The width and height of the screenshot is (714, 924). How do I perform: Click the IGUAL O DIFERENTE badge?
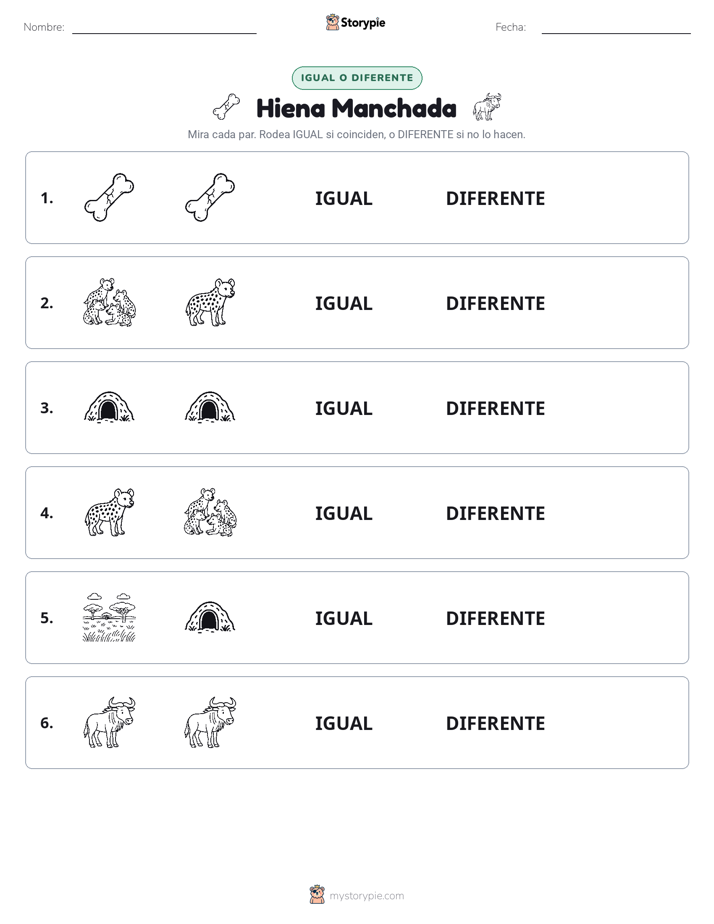(x=357, y=78)
